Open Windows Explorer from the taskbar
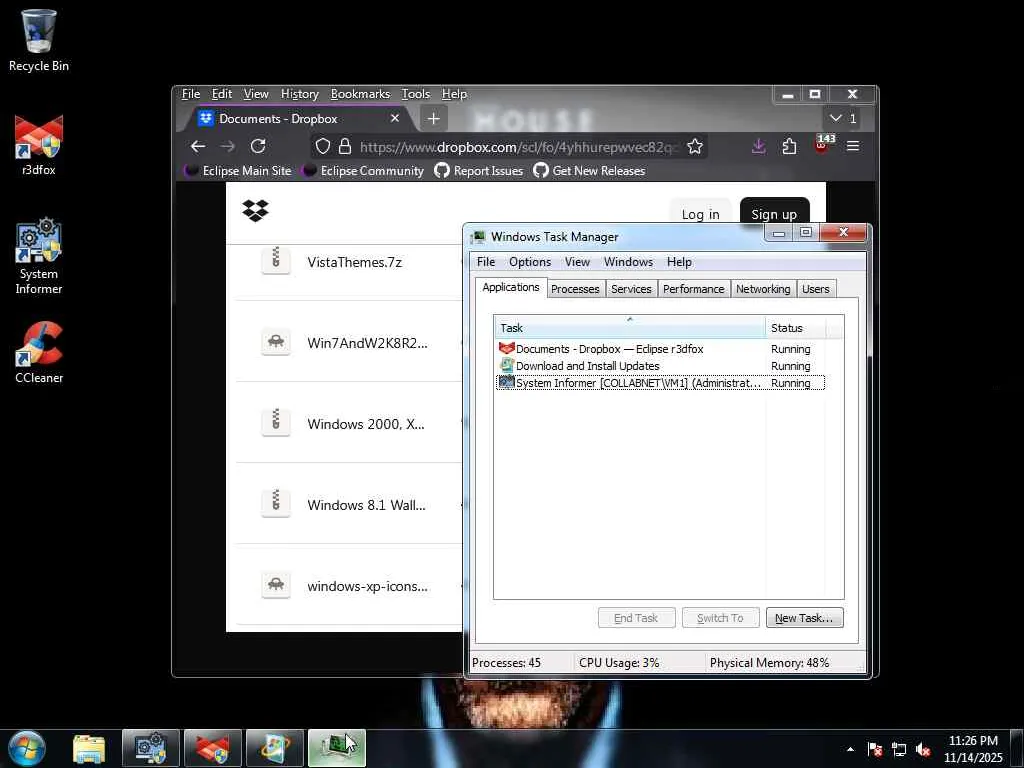 (89, 748)
